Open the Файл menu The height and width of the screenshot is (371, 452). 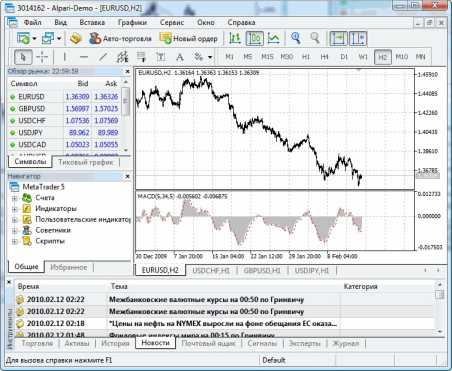pyautogui.click(x=32, y=22)
